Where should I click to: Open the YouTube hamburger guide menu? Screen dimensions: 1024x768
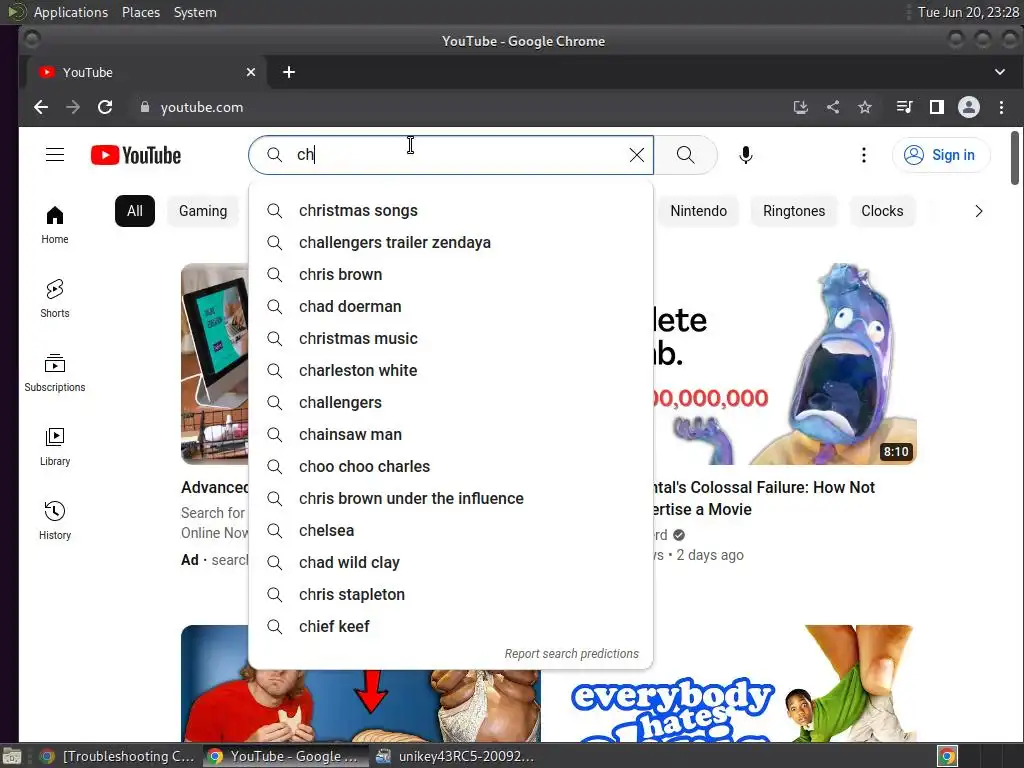[55, 155]
